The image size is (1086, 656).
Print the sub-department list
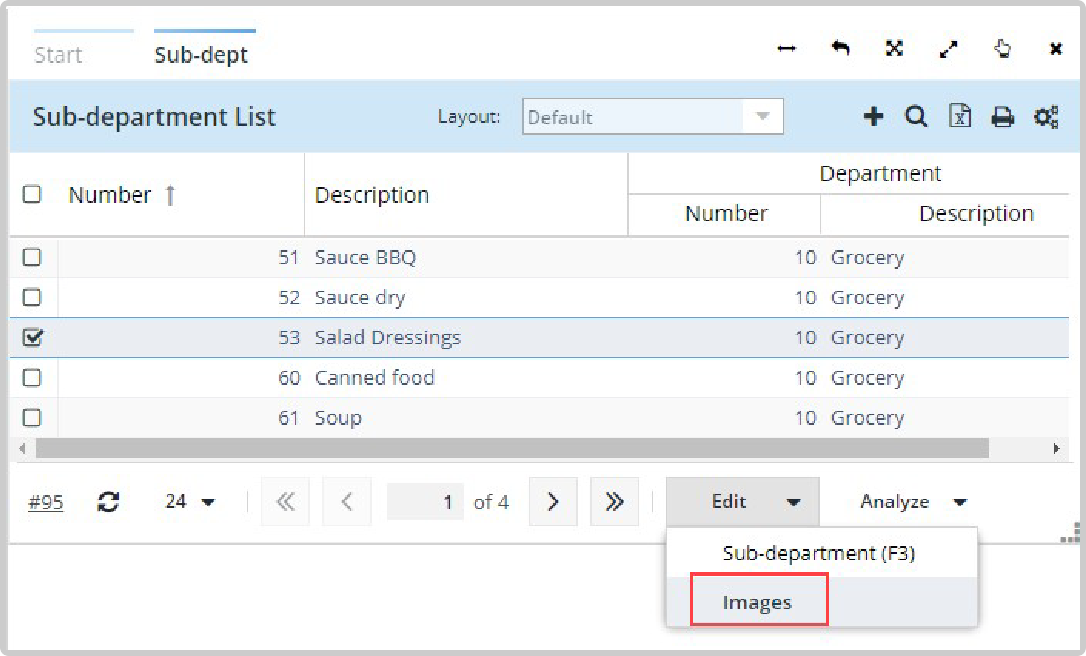pos(1002,117)
